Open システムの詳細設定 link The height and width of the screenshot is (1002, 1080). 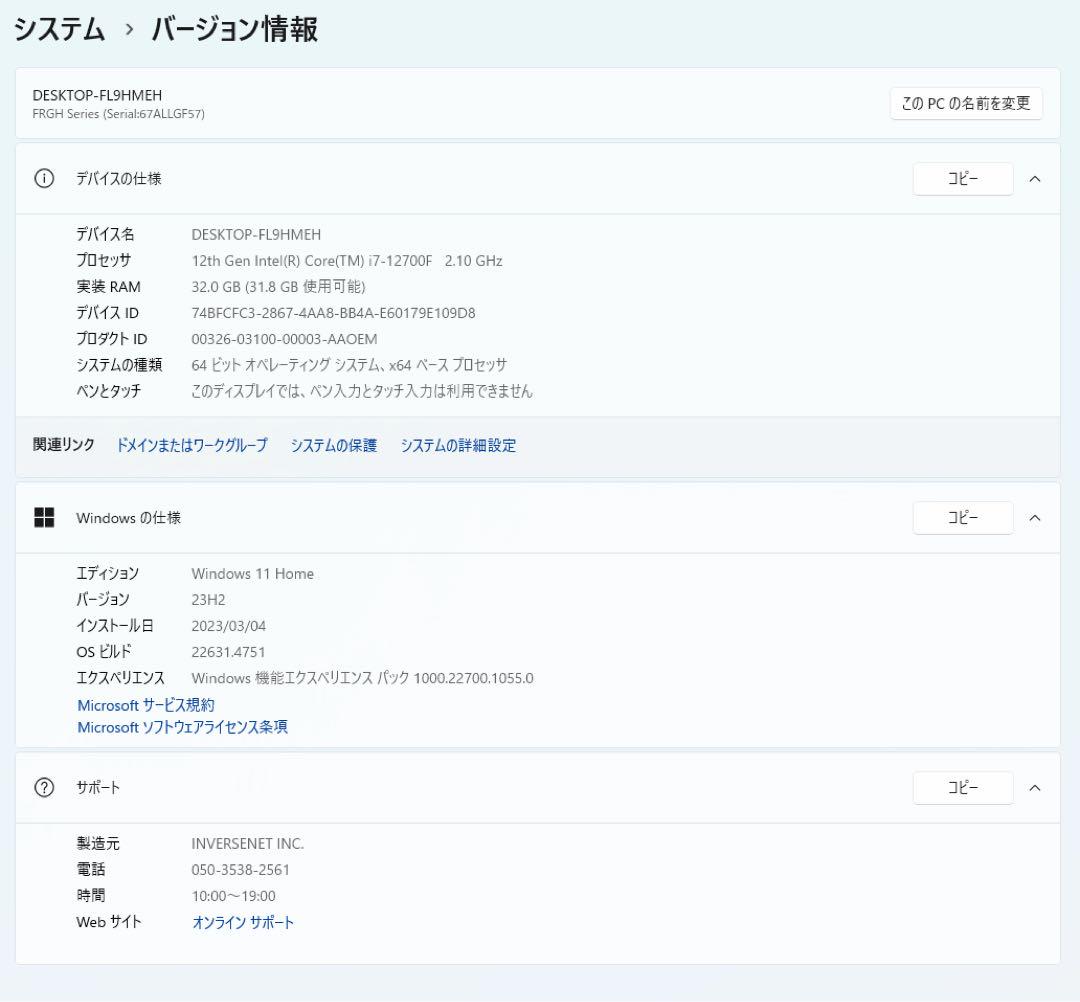pyautogui.click(x=458, y=446)
